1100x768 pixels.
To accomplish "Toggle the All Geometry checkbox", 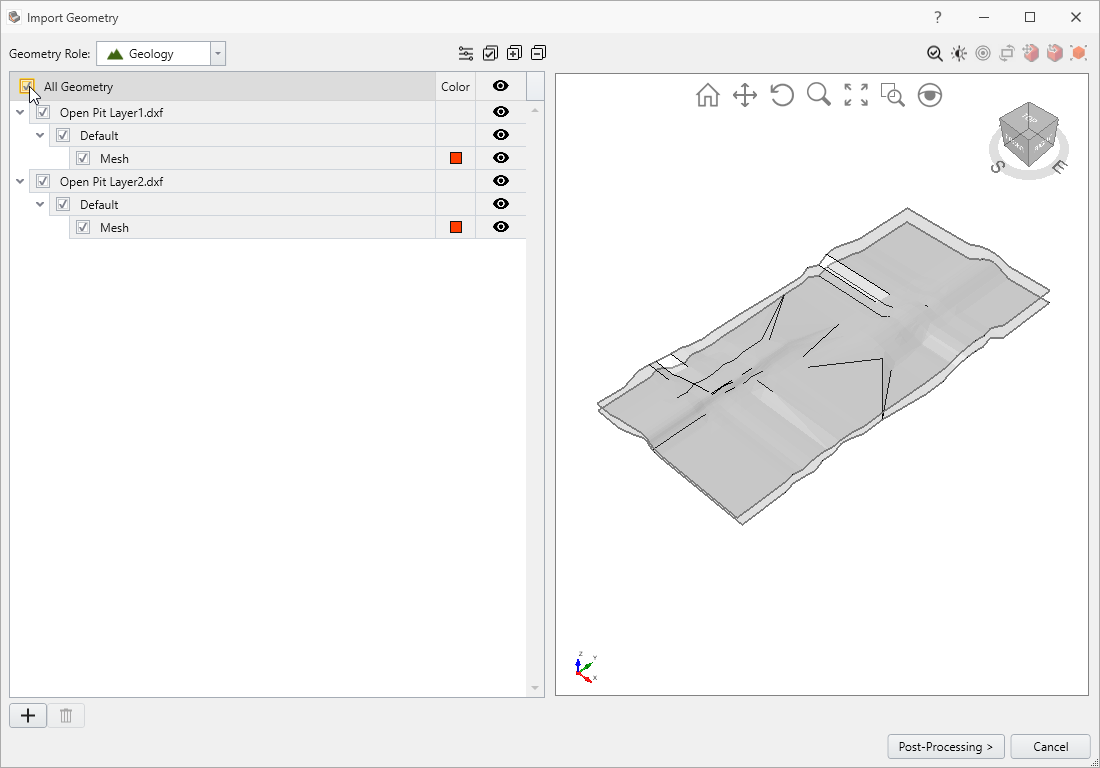I will tap(27, 87).
